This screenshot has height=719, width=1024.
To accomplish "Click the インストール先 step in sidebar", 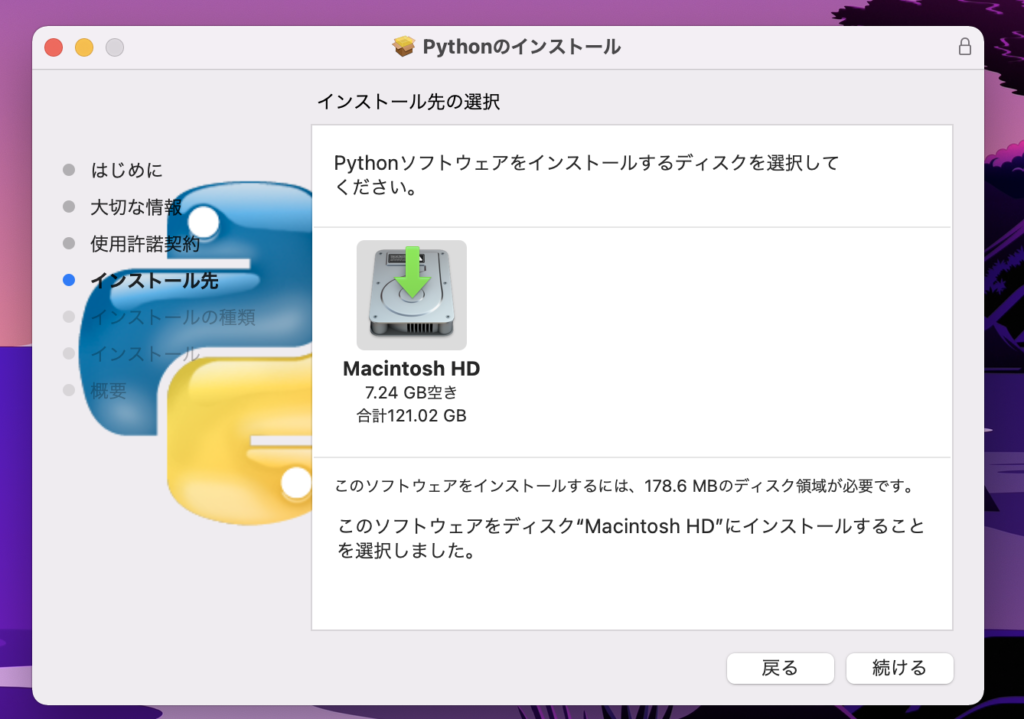I will click(154, 280).
